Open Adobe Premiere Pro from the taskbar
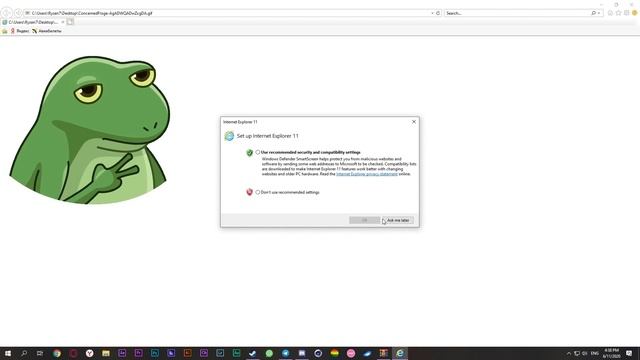Image resolution: width=640 pixels, height=360 pixels. click(x=138, y=353)
